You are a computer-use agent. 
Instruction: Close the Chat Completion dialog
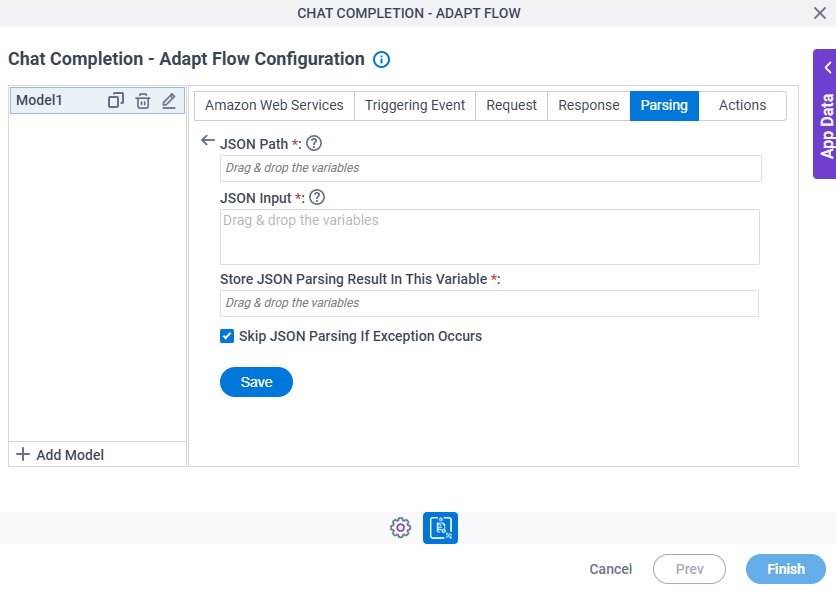coord(819,13)
